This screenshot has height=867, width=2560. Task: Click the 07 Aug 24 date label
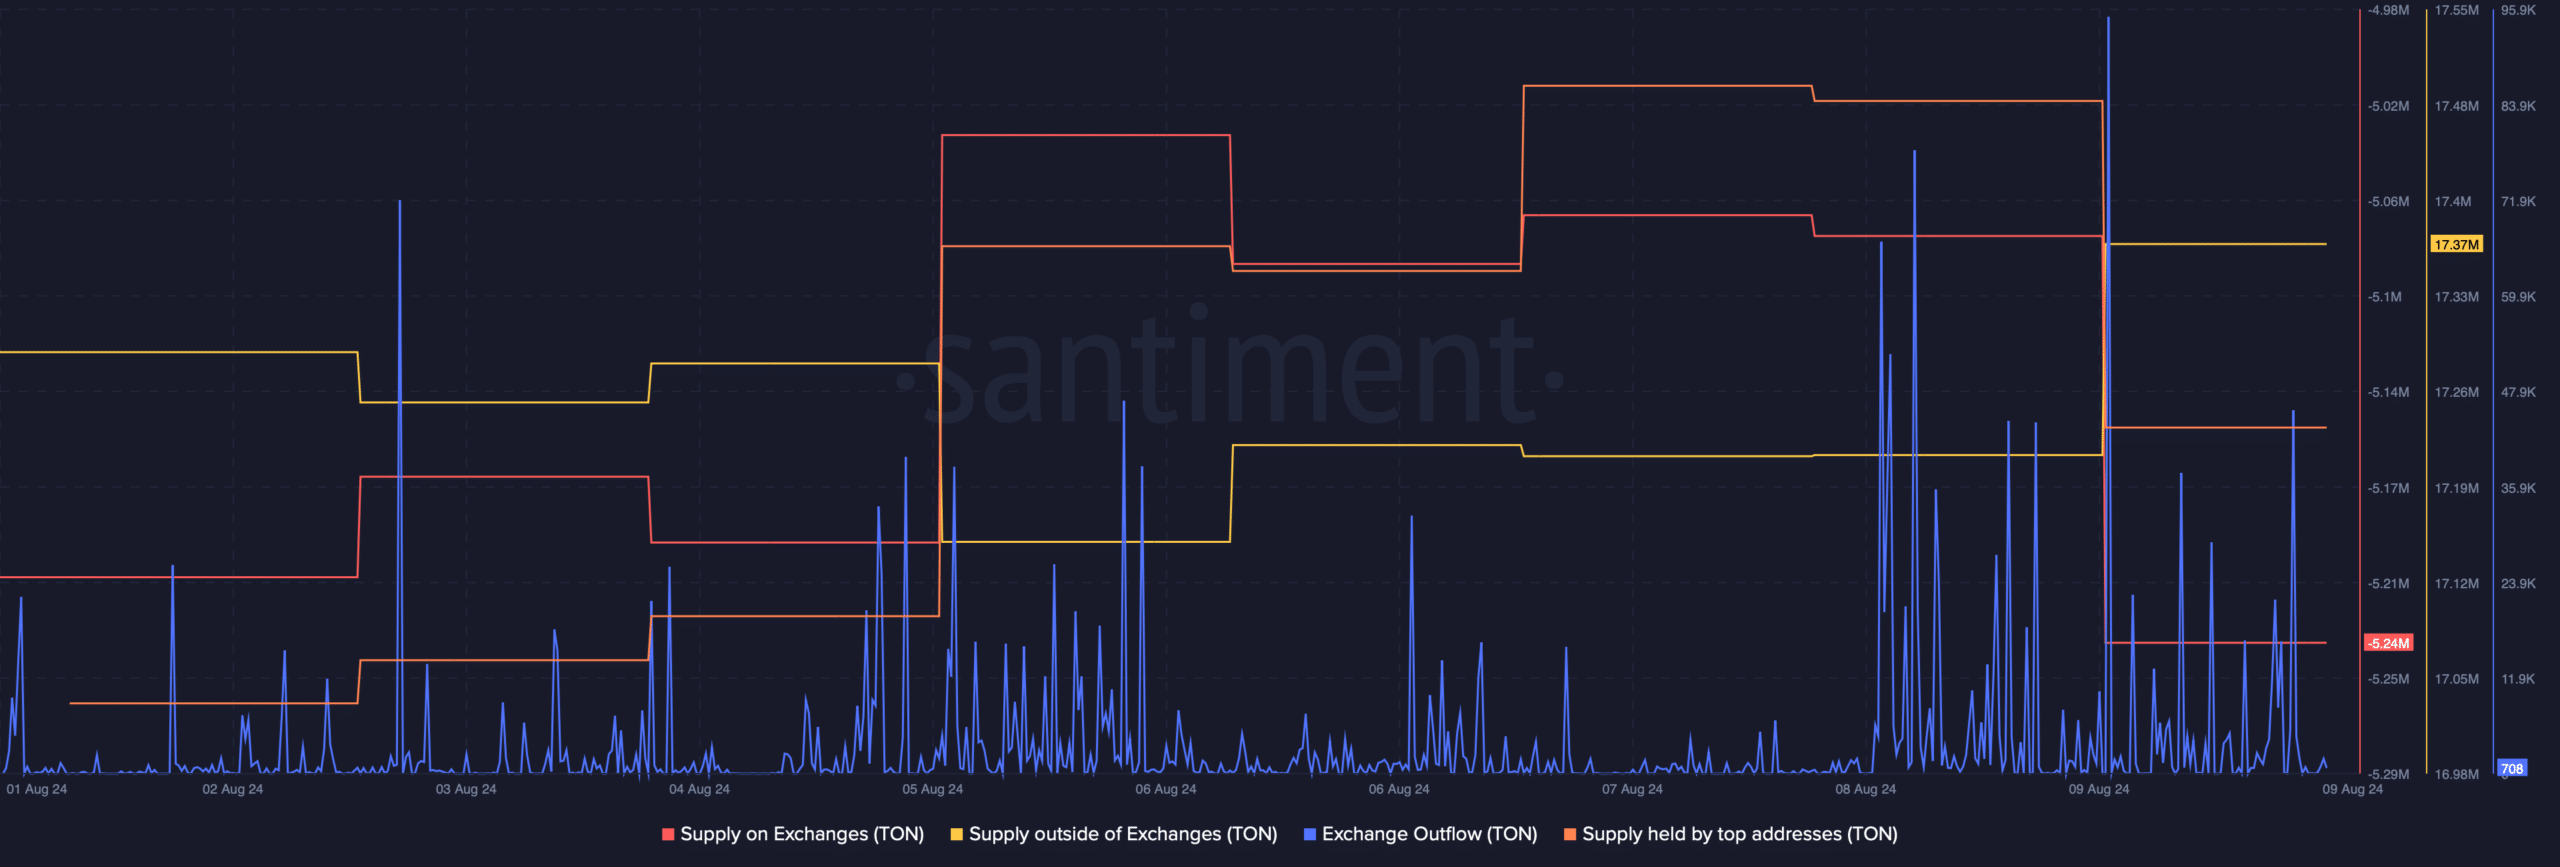point(1632,789)
